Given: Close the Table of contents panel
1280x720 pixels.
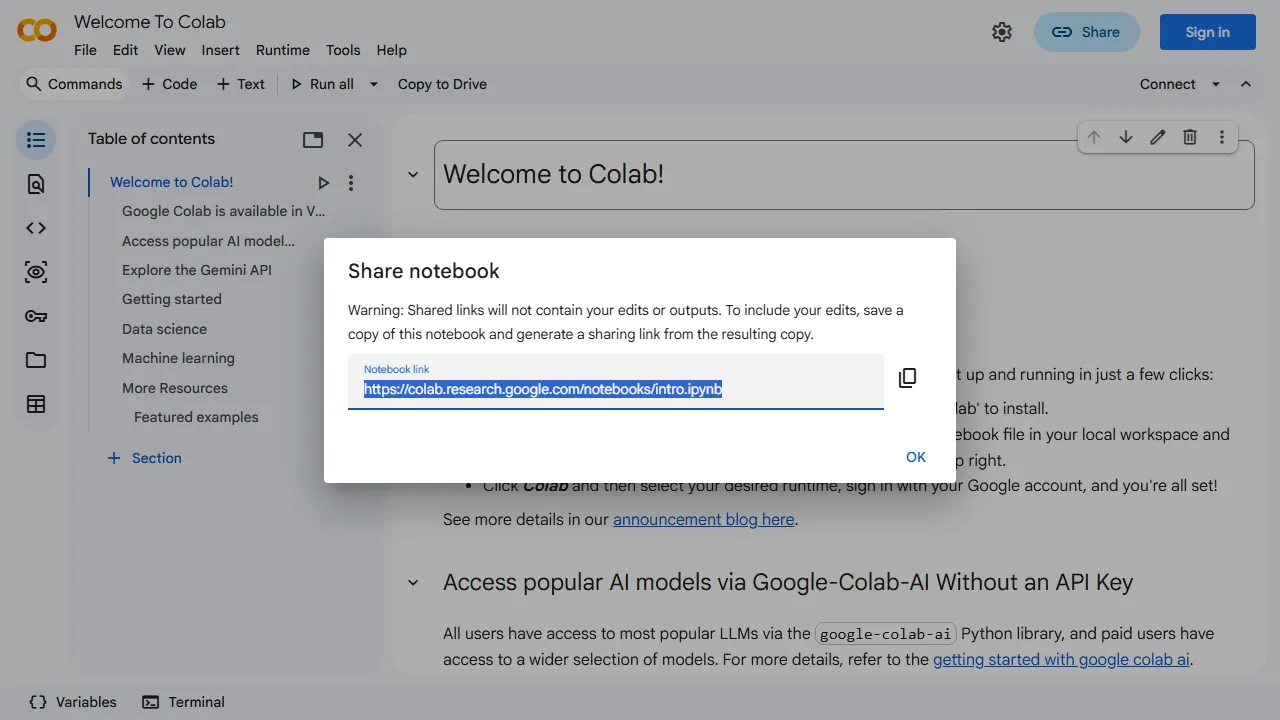Looking at the screenshot, I should tap(355, 140).
